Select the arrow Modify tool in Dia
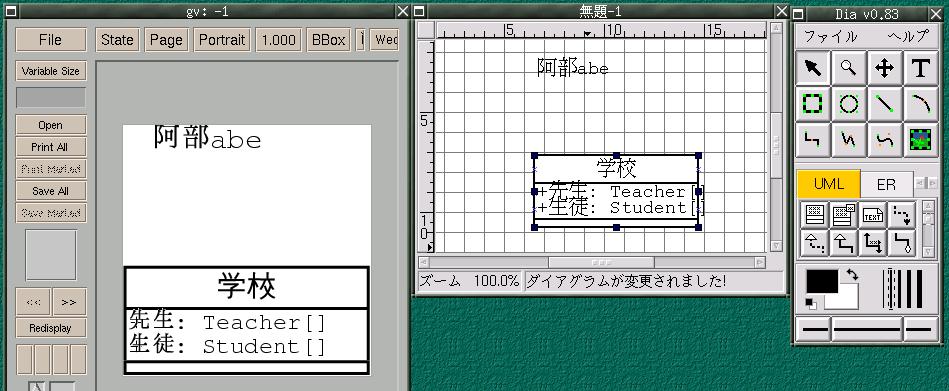This screenshot has width=949, height=391. 813,68
